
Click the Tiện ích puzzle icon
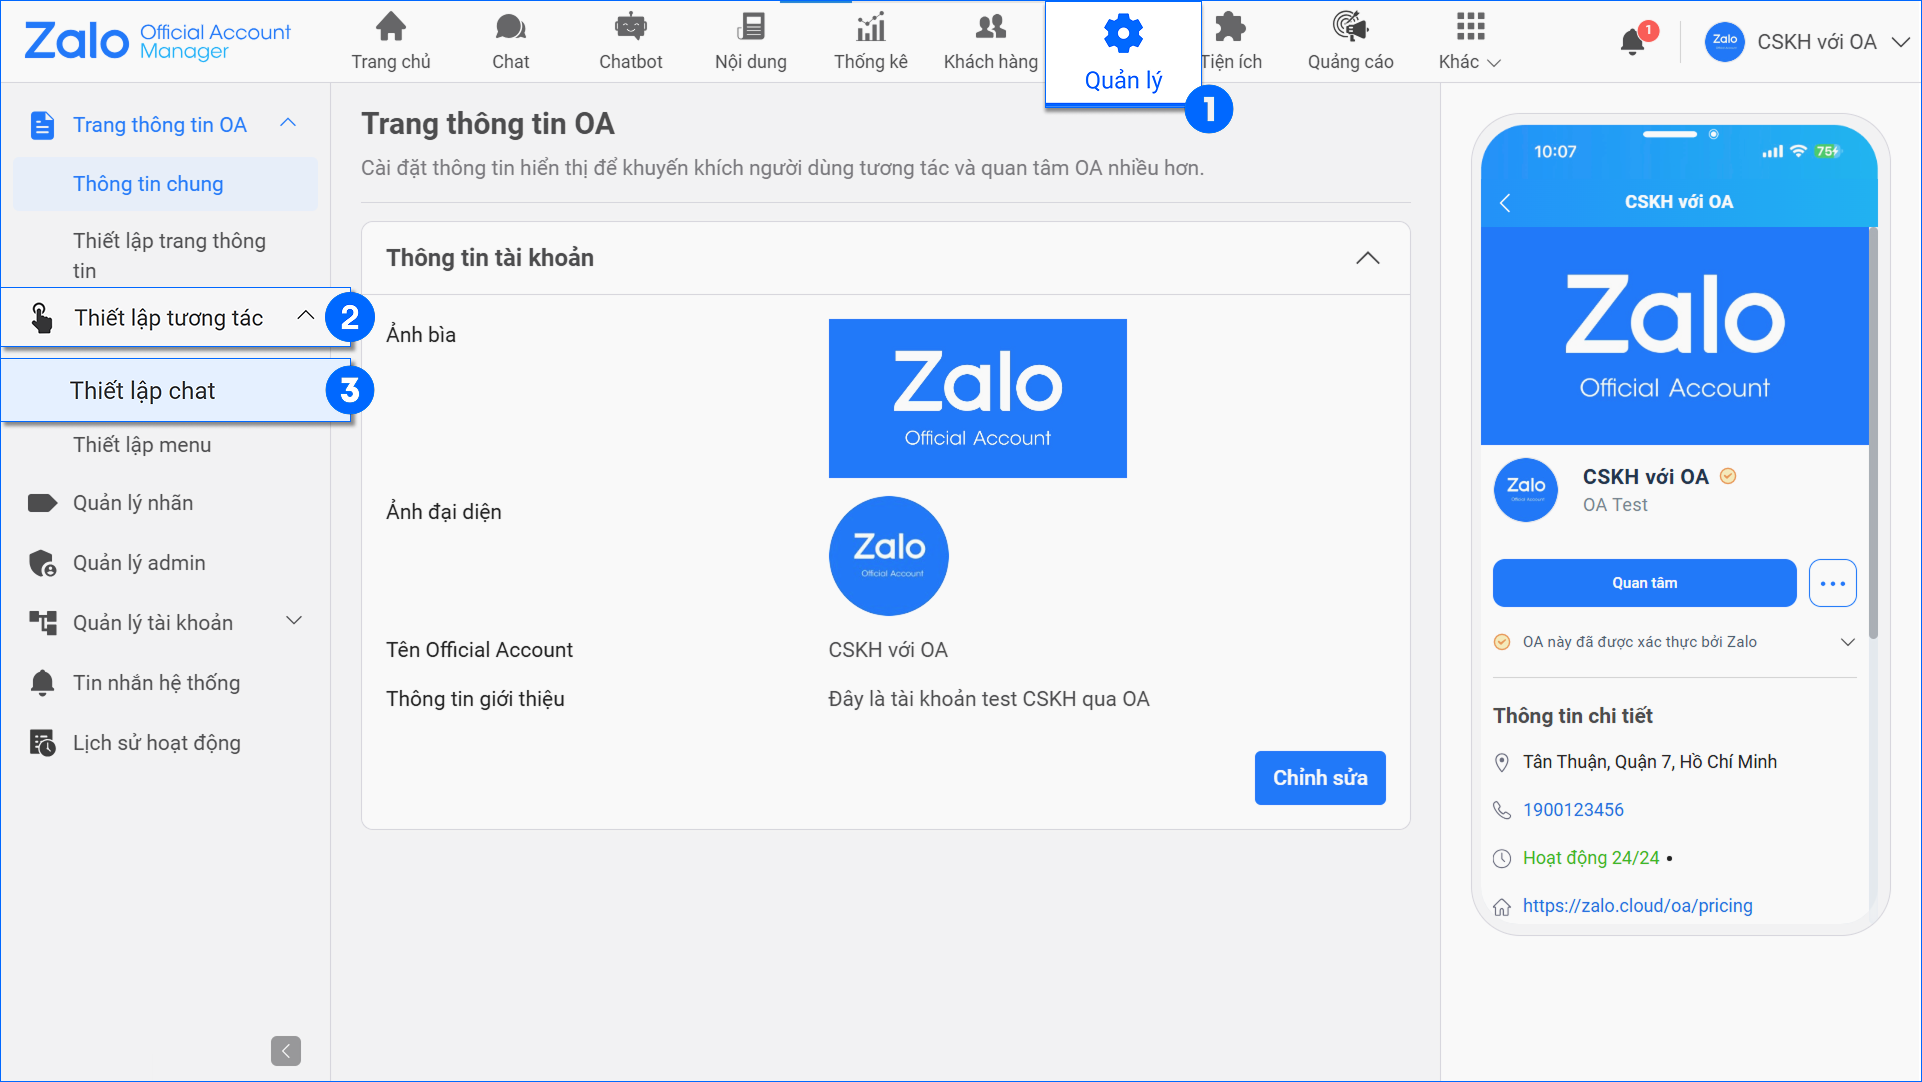point(1229,27)
